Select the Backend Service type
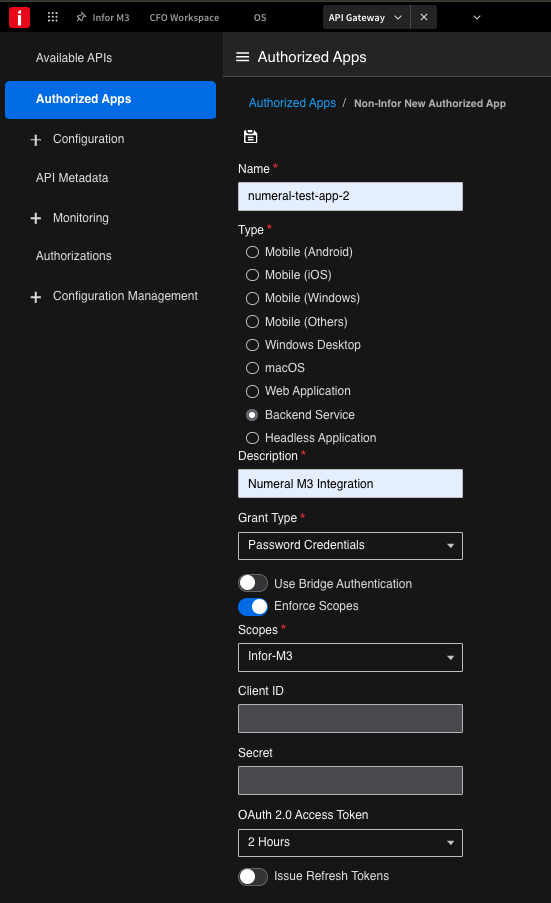Viewport: 551px width, 903px height. tap(252, 415)
